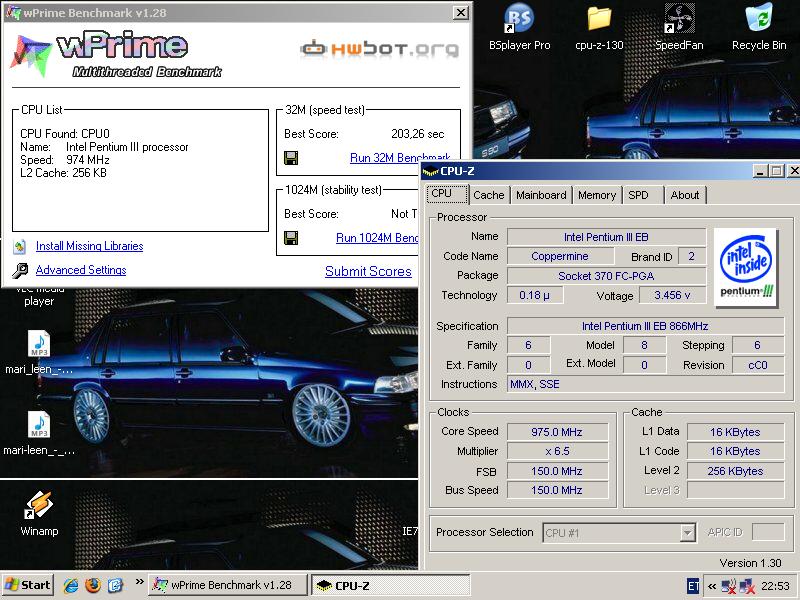Click the first network tray icon with a red X

(x=729, y=586)
